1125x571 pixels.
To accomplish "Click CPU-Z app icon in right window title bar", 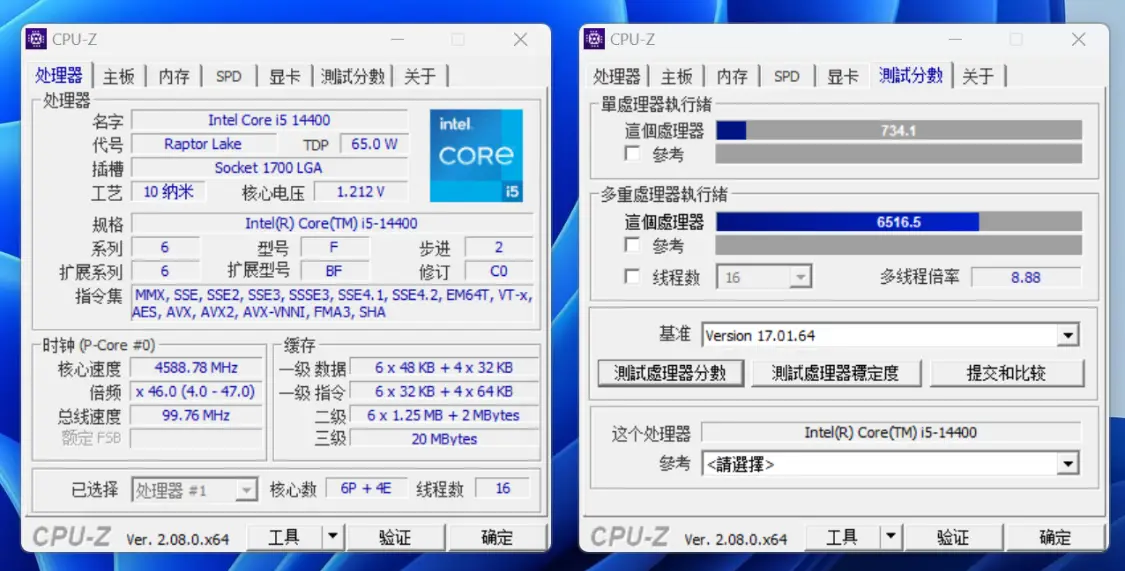I will tap(594, 39).
